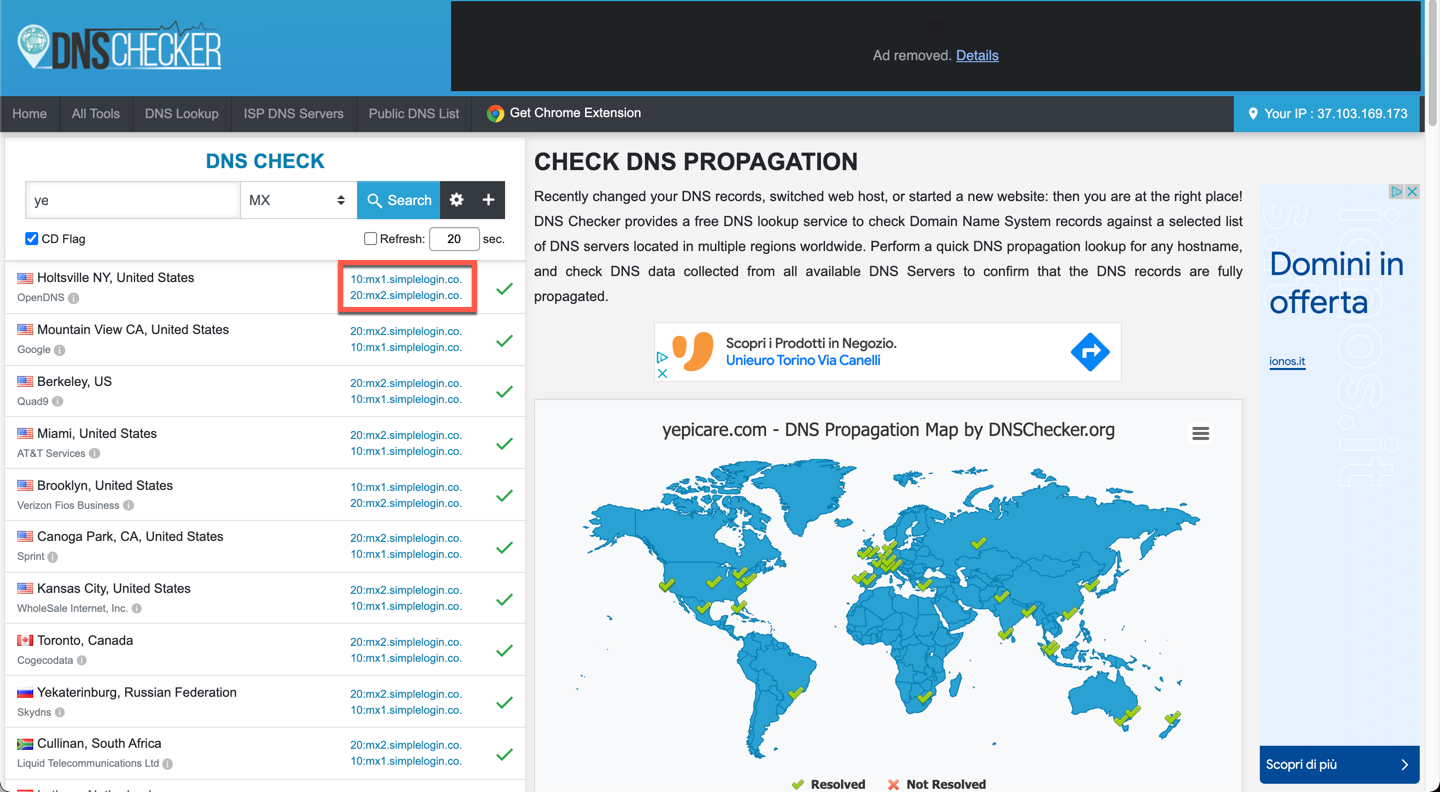Click the Get Chrome Extension link
This screenshot has height=792, width=1440.
[564, 113]
